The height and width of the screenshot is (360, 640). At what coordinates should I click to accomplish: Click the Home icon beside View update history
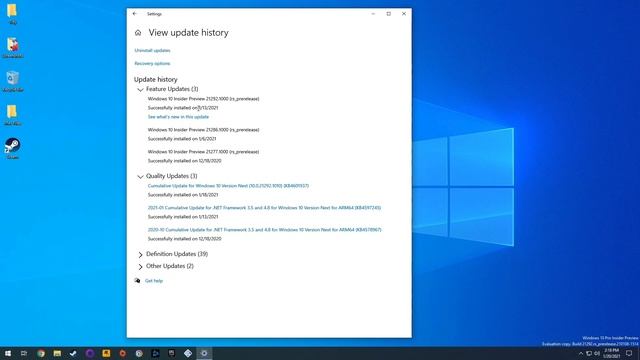click(x=138, y=33)
